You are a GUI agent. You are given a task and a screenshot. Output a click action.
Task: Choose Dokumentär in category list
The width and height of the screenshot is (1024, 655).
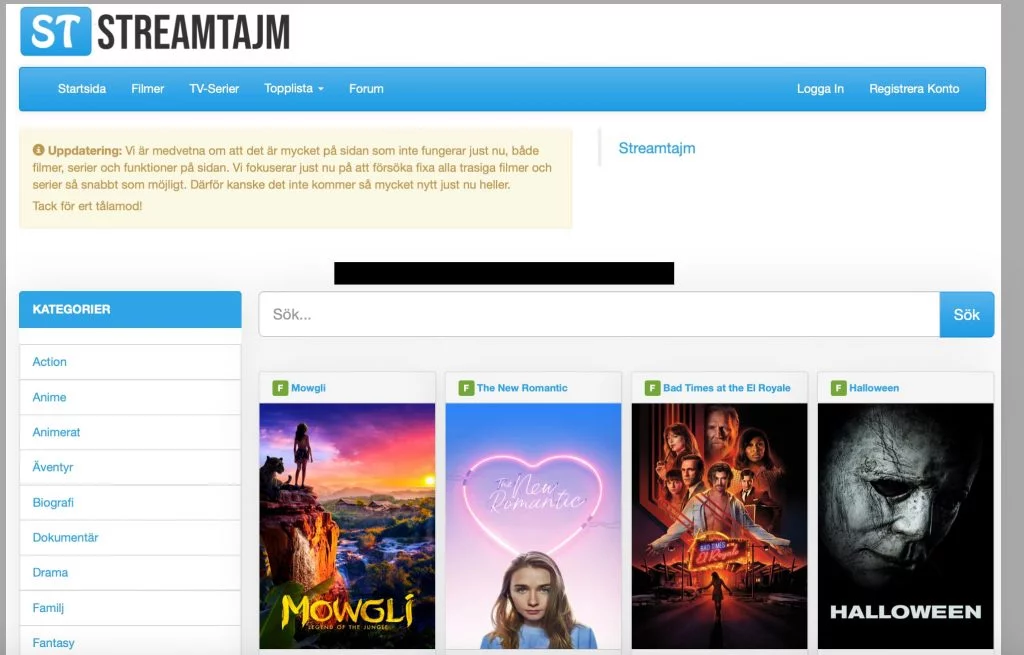[65, 538]
